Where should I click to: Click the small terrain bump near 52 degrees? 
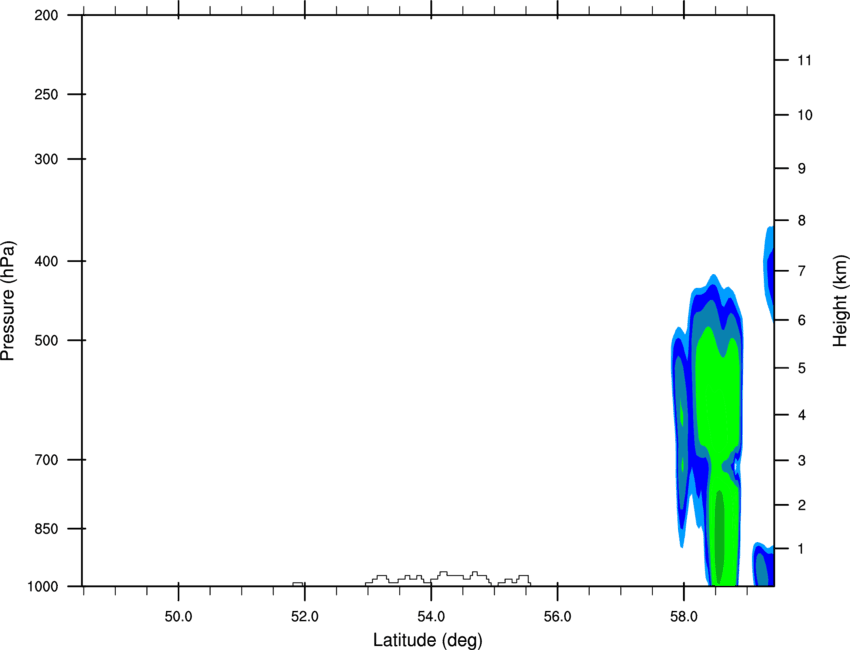click(x=298, y=584)
